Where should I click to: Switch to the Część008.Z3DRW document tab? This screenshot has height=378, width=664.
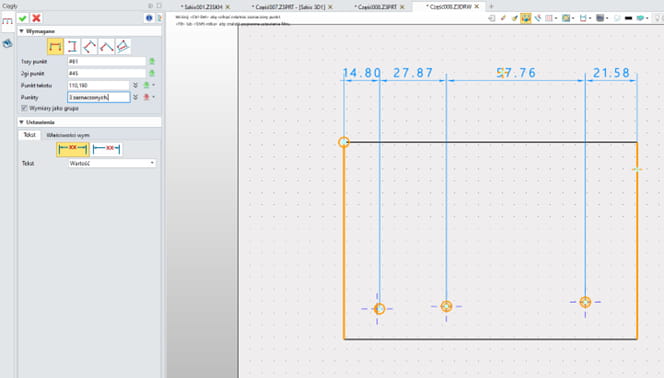pyautogui.click(x=449, y=7)
